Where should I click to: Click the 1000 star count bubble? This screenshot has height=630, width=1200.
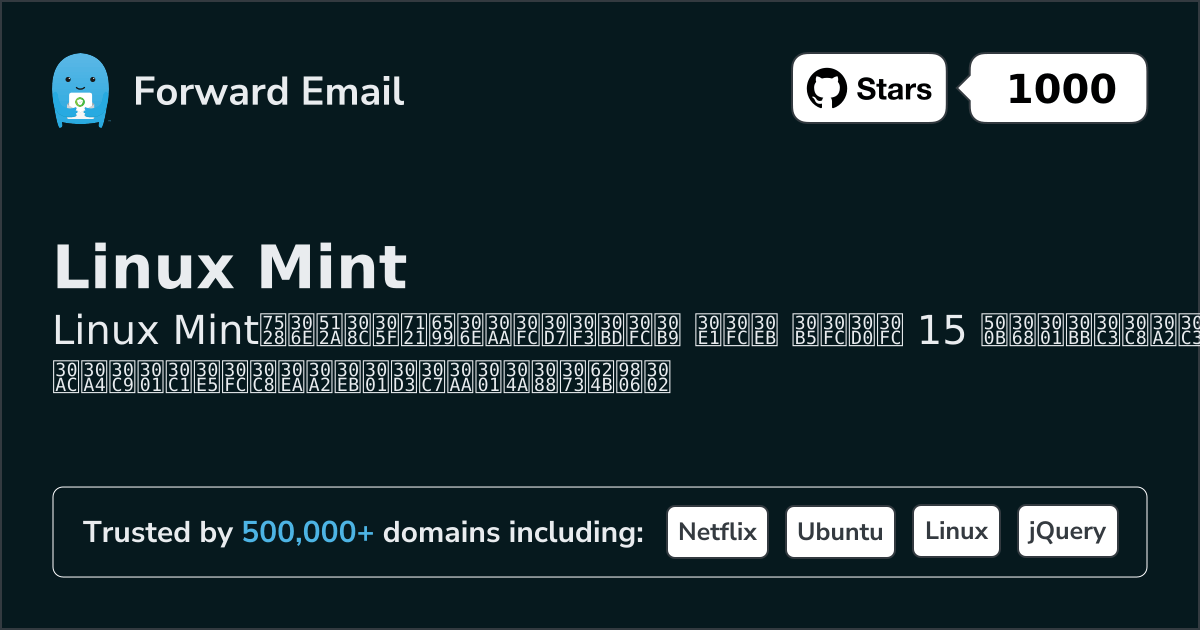(1060, 89)
